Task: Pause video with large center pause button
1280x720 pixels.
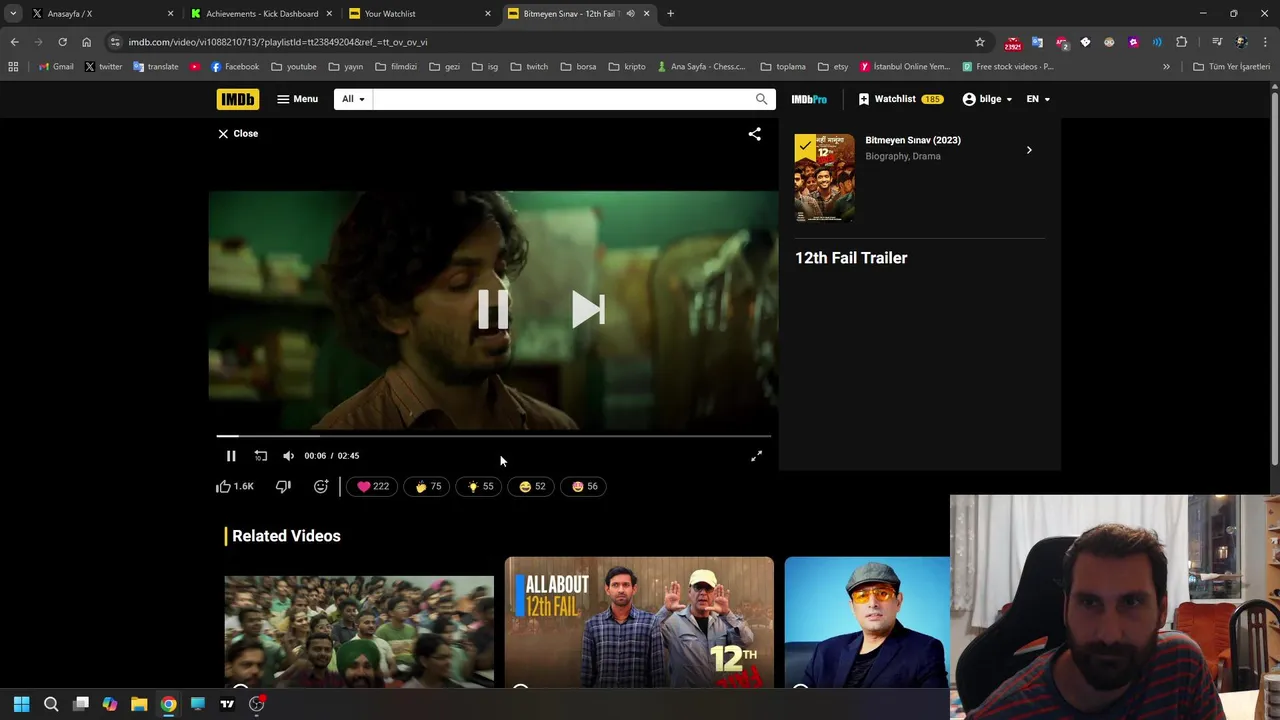Action: (x=493, y=310)
